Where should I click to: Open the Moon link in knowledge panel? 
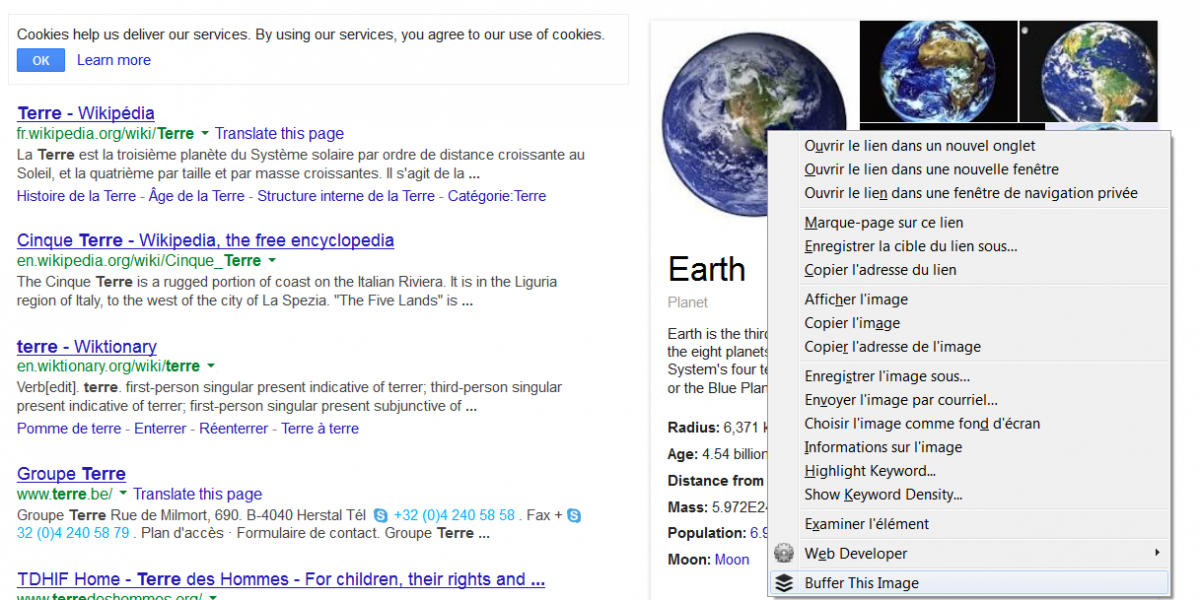point(732,560)
